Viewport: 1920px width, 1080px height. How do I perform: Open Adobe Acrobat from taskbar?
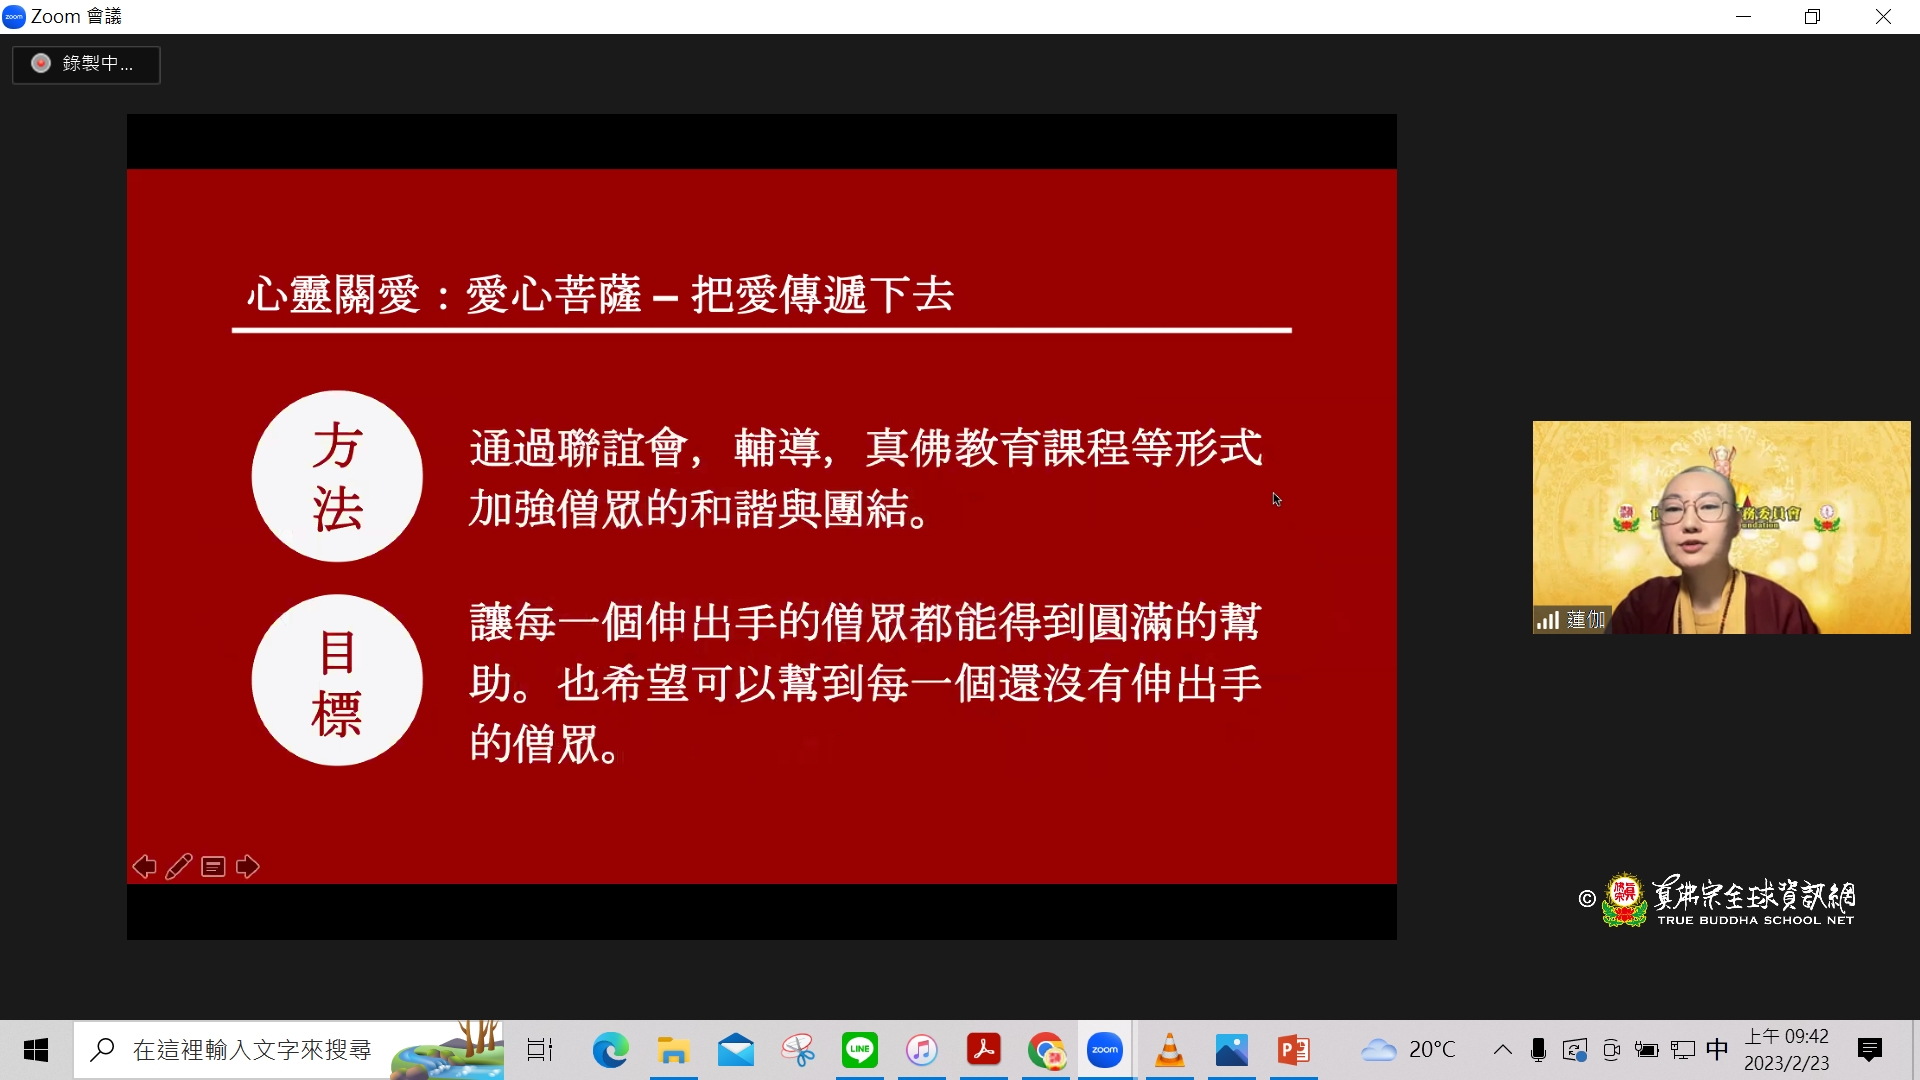(x=983, y=1050)
